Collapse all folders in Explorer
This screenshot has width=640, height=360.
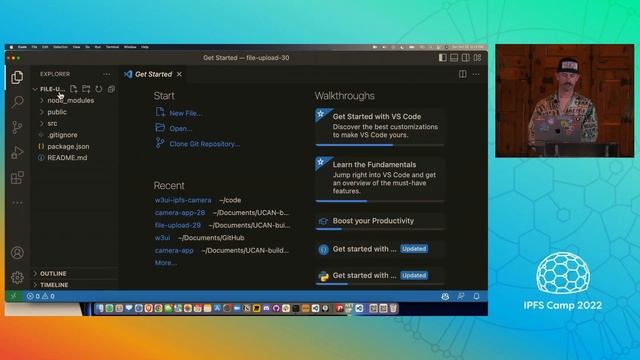[x=111, y=89]
